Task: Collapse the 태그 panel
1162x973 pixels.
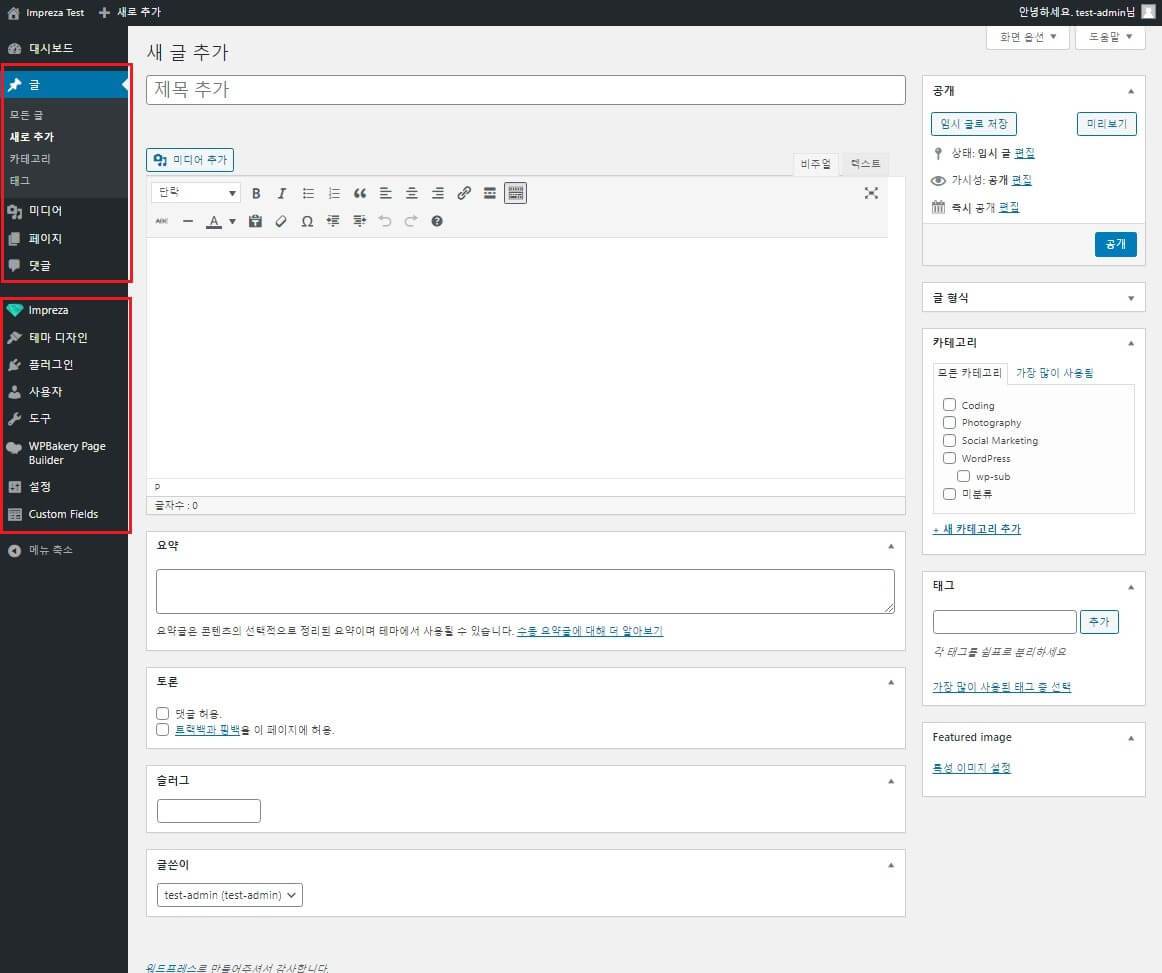Action: pyautogui.click(x=1131, y=587)
